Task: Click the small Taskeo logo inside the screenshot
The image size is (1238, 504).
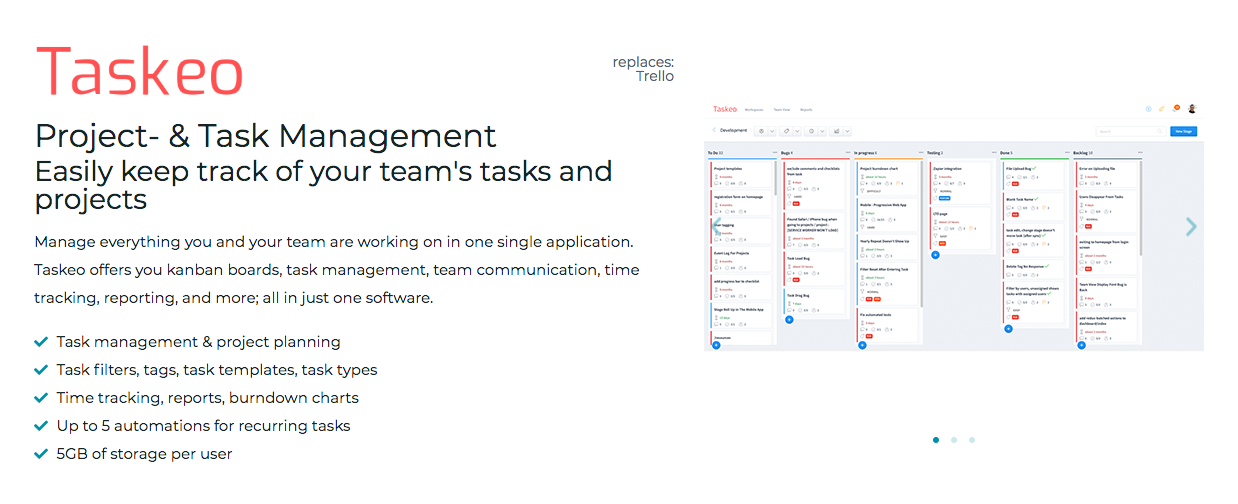Action: tap(725, 109)
